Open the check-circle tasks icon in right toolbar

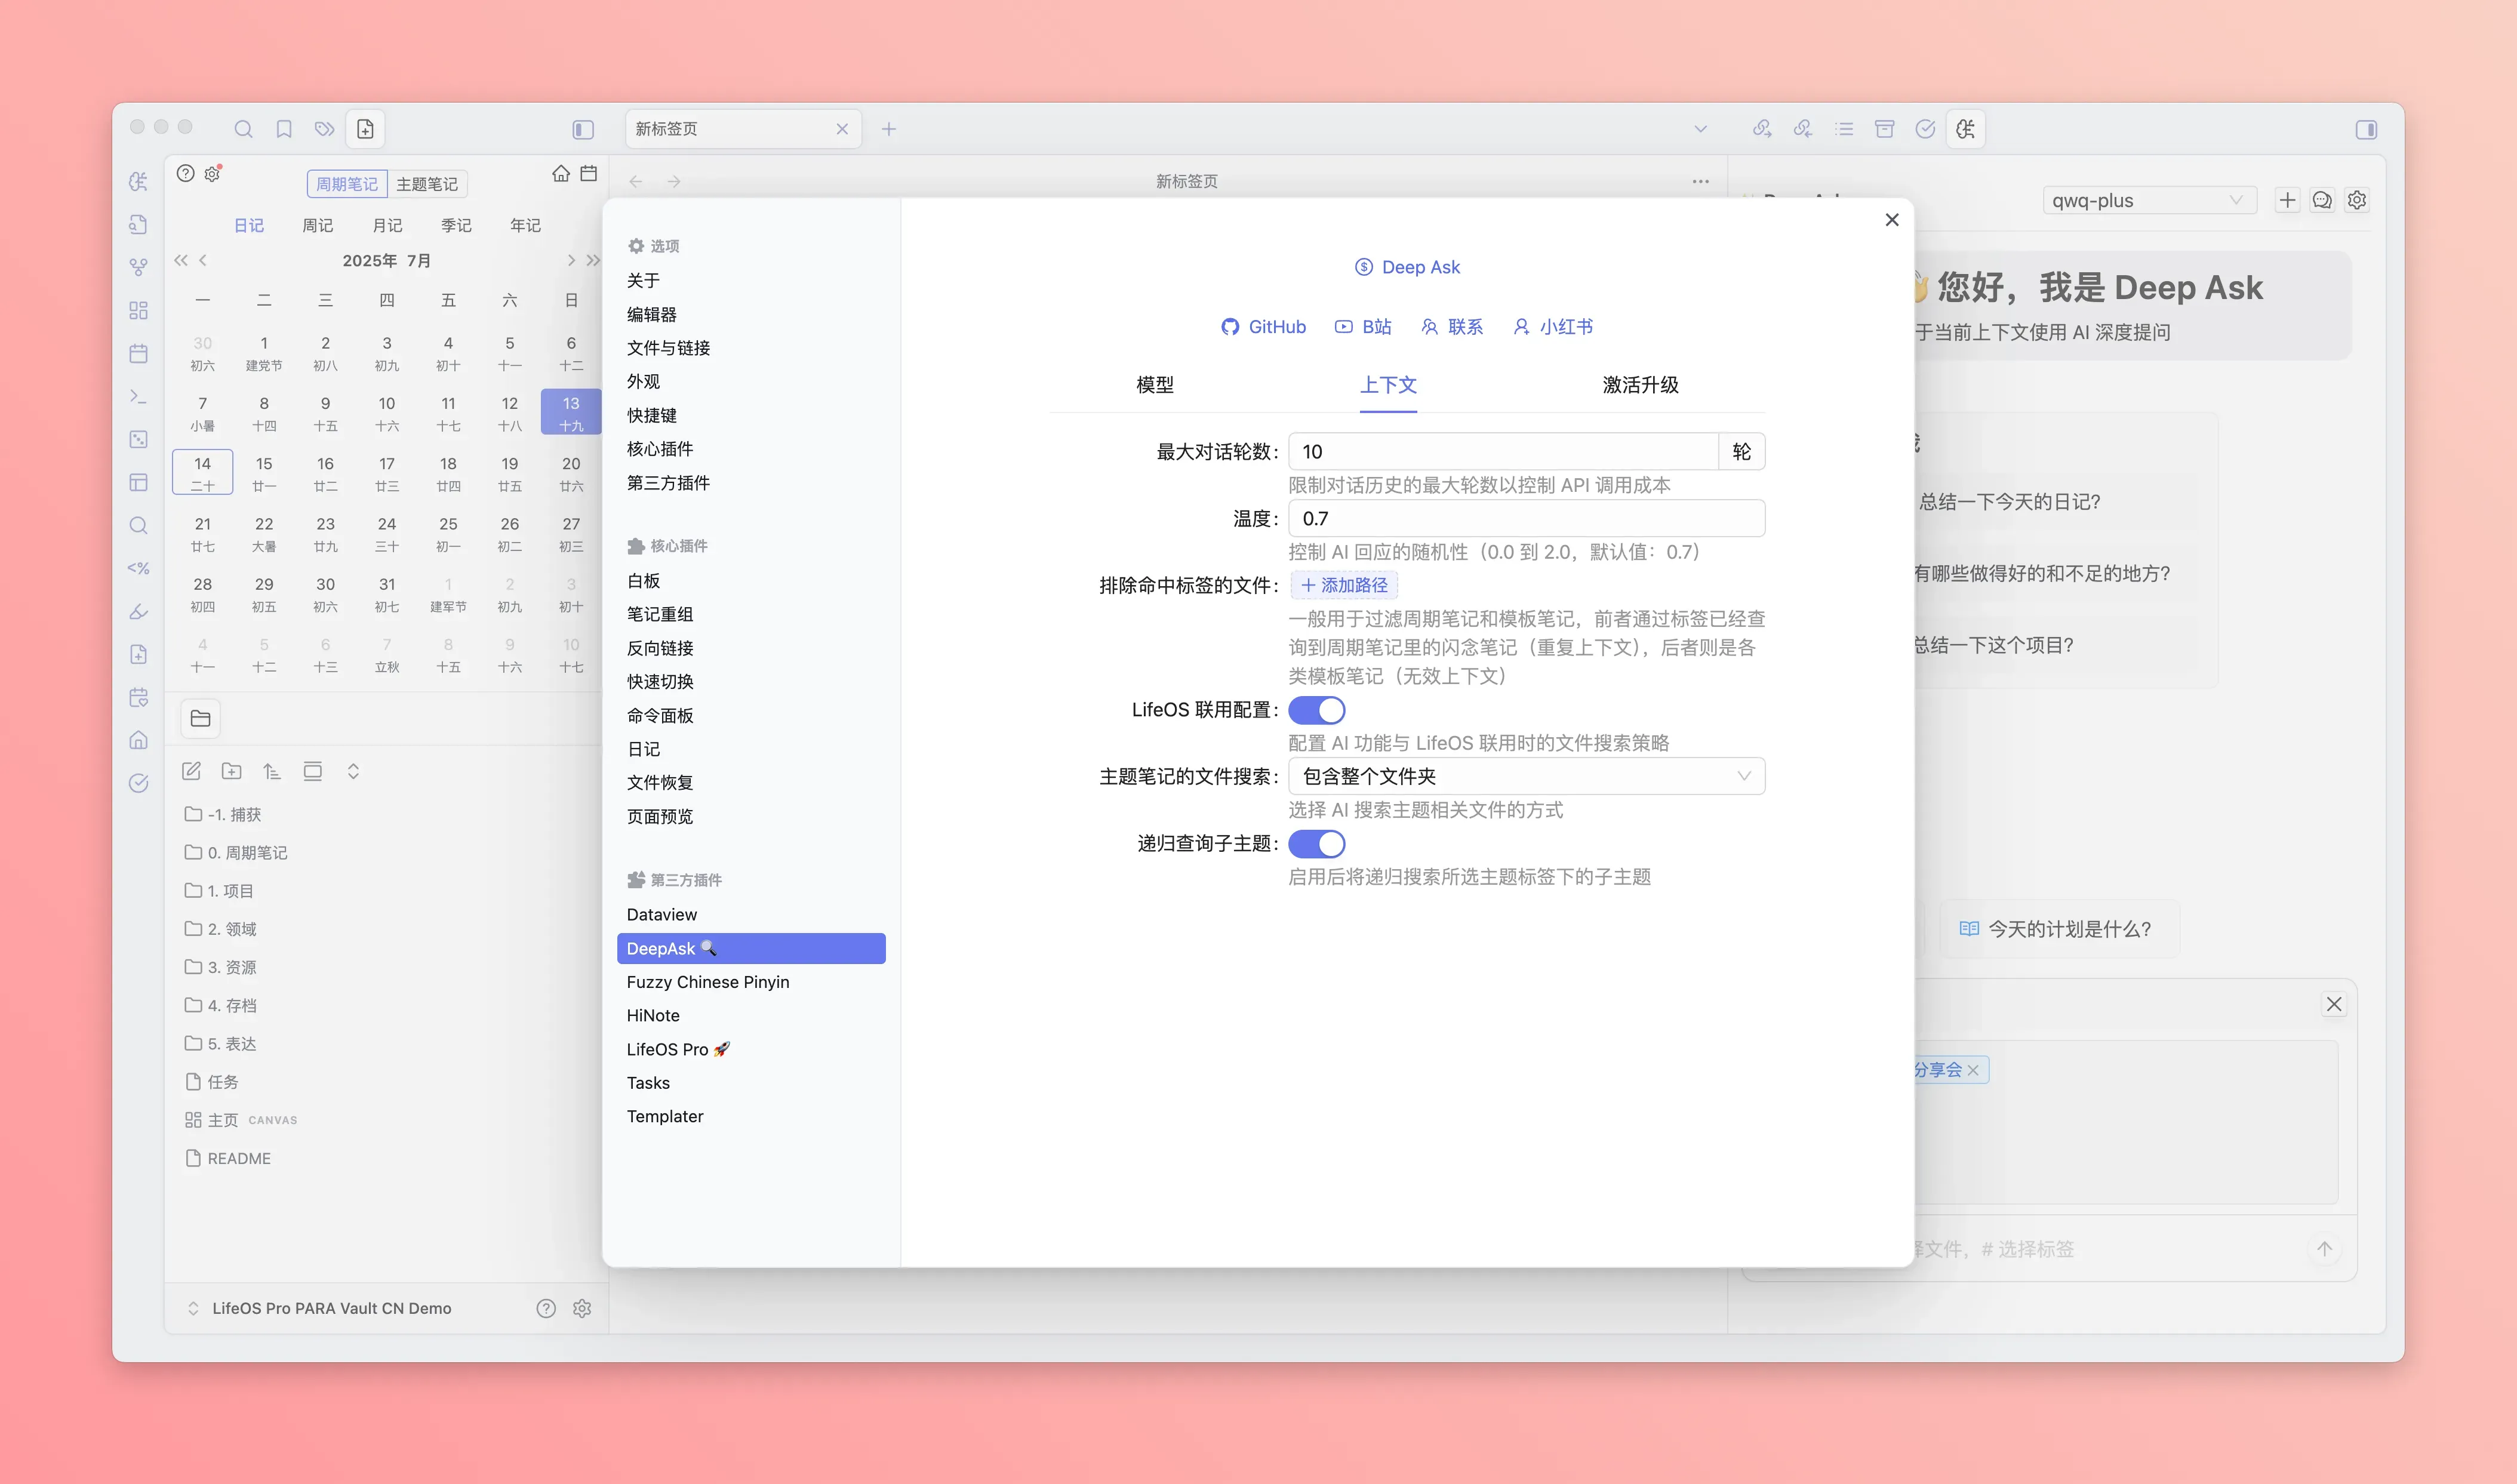(x=1925, y=129)
